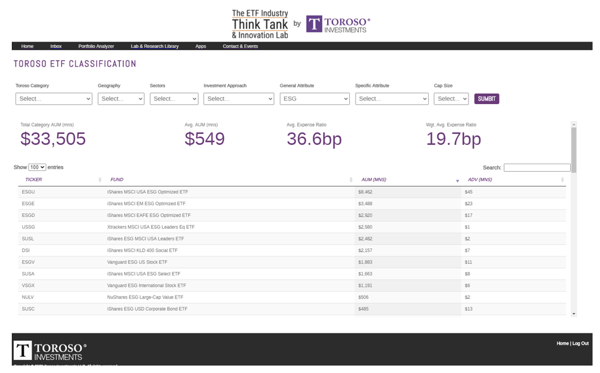Click the scrollbar down arrow in table

click(x=574, y=314)
